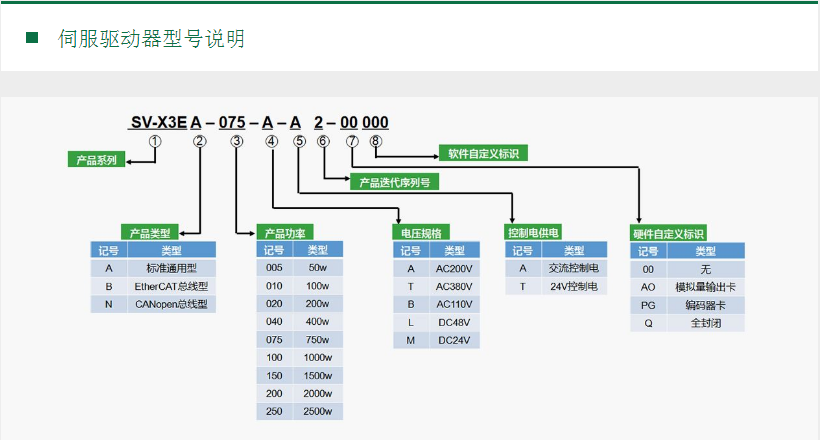
Task: Click 类型 header of the 硬件自定义标识 table
Action: 705,251
